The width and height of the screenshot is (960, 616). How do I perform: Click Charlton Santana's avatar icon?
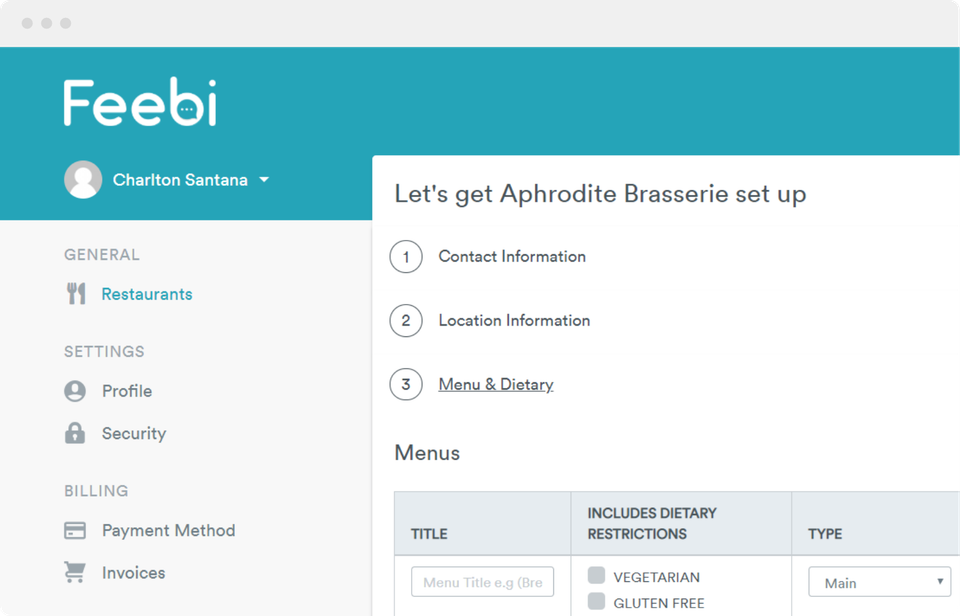tap(83, 180)
